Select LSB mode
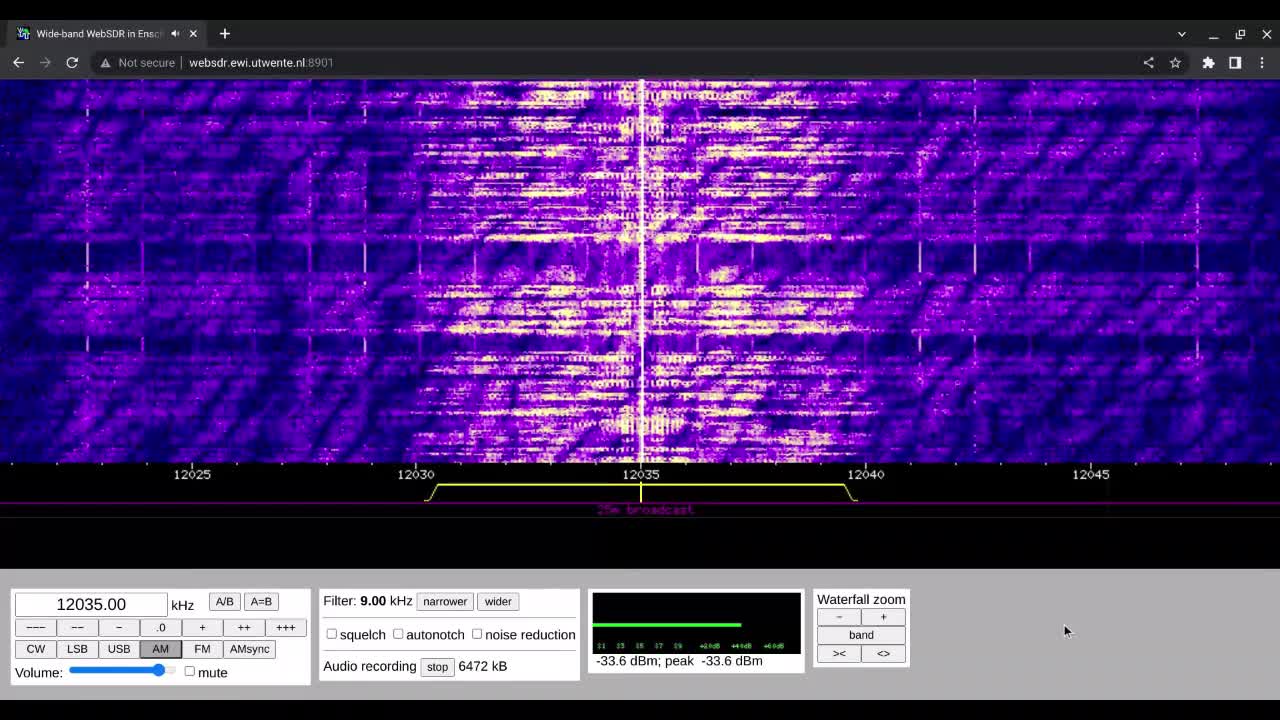 (x=77, y=649)
